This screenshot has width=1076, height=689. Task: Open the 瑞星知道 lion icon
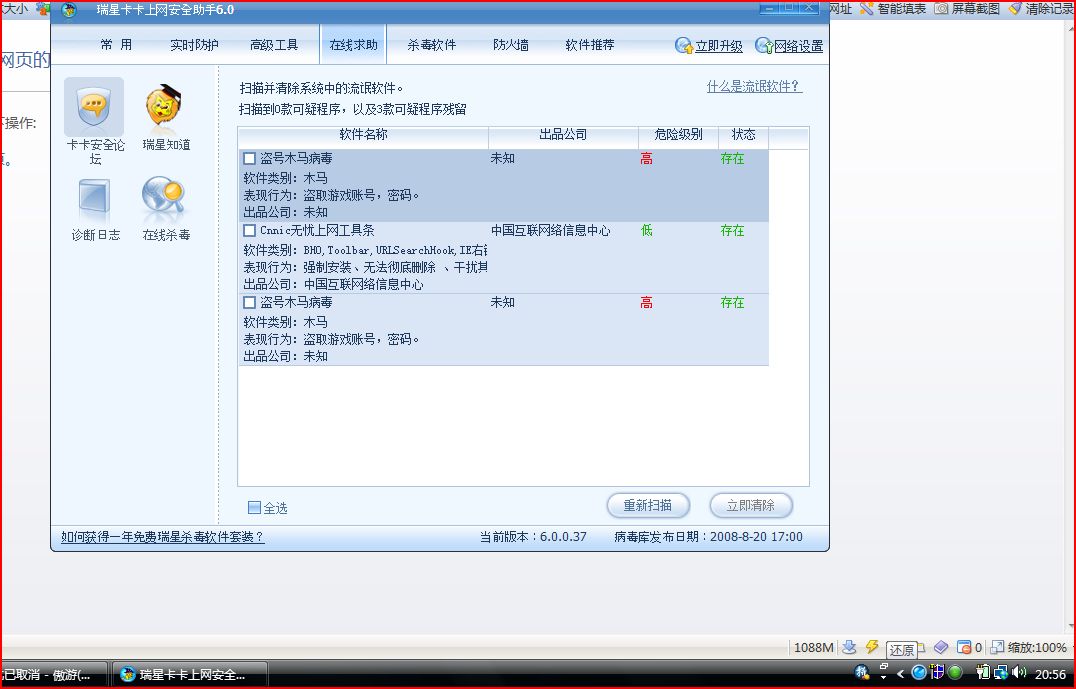[x=164, y=107]
